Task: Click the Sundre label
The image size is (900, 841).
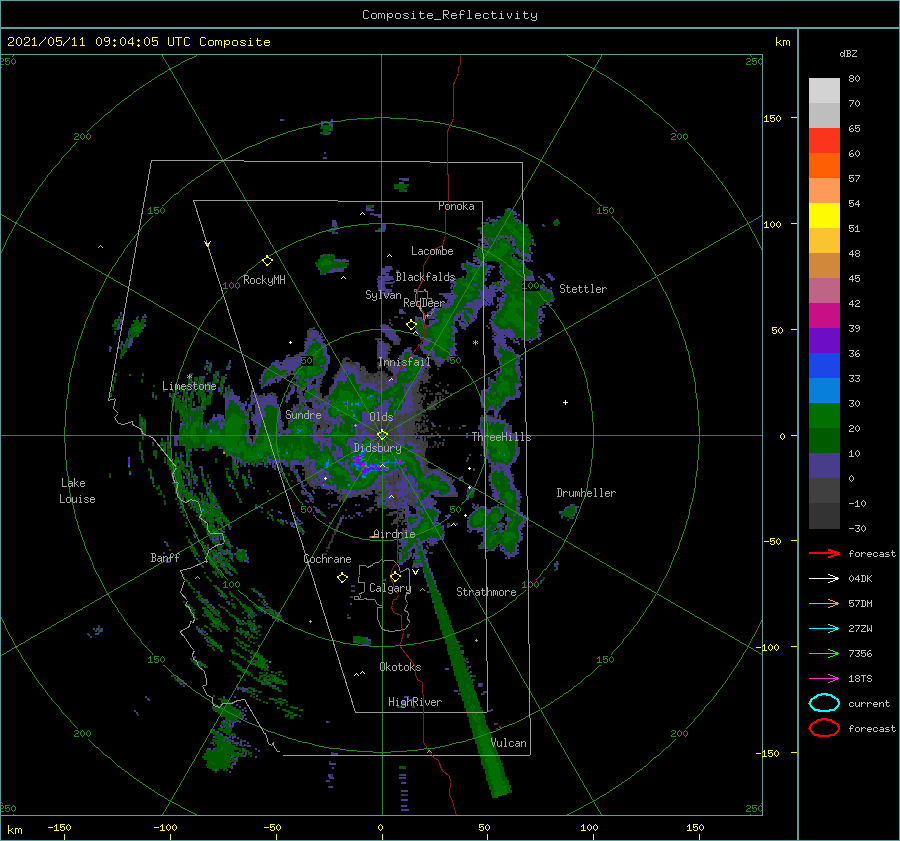Action: pos(303,414)
